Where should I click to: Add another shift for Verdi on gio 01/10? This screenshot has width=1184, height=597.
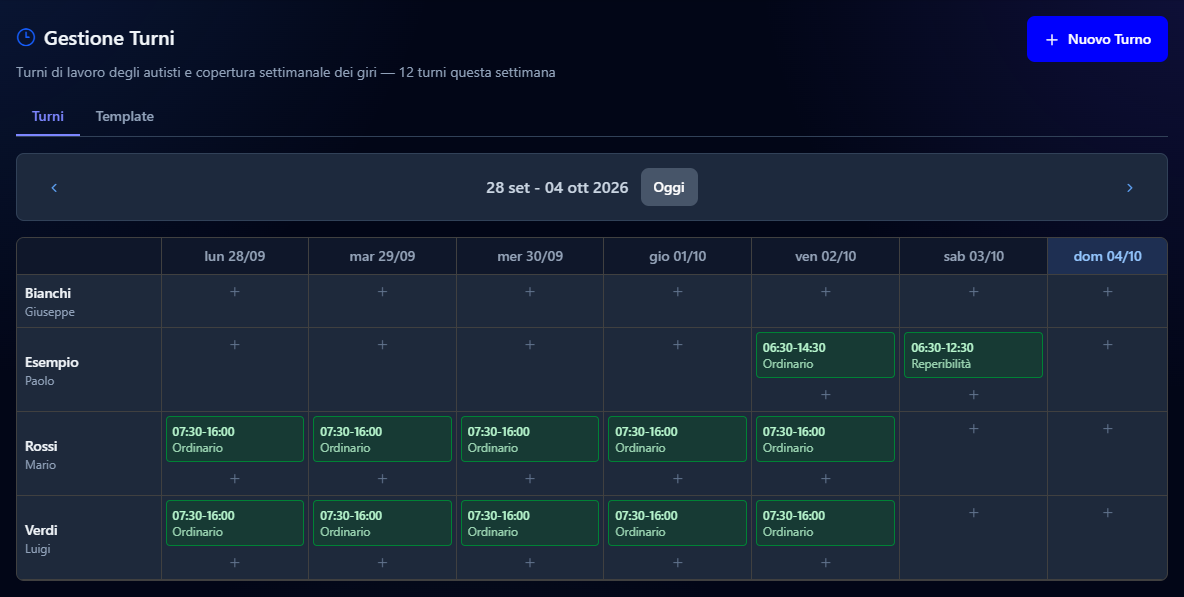[x=677, y=562]
